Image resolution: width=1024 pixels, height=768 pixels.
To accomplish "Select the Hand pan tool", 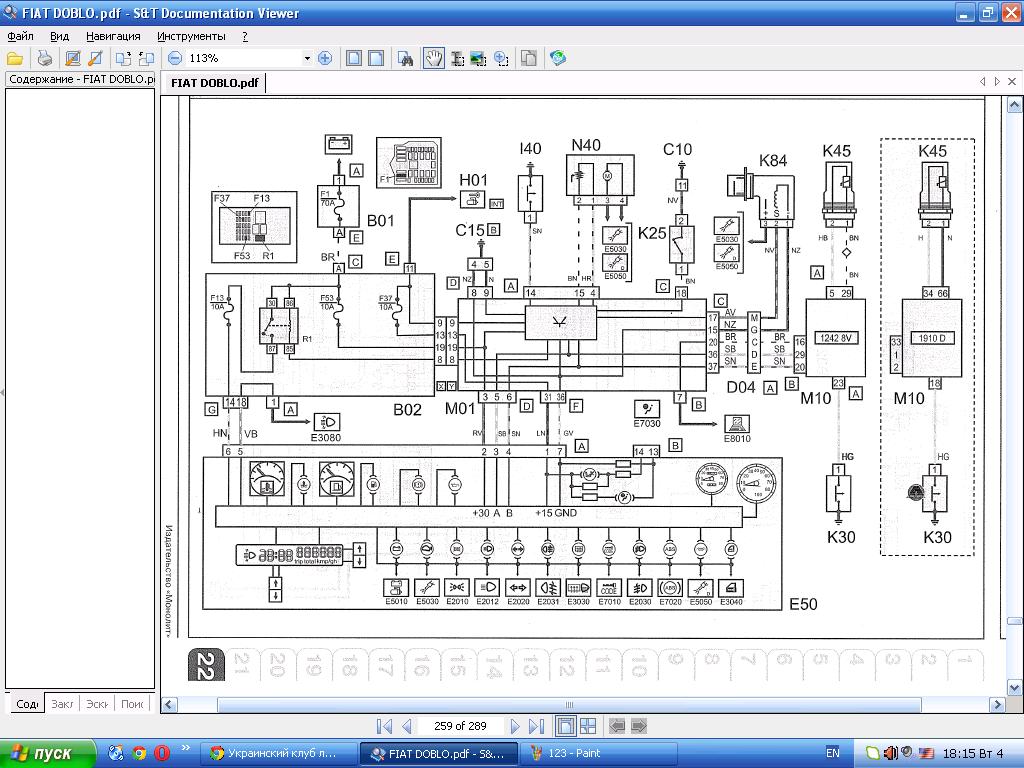I will tap(433, 59).
